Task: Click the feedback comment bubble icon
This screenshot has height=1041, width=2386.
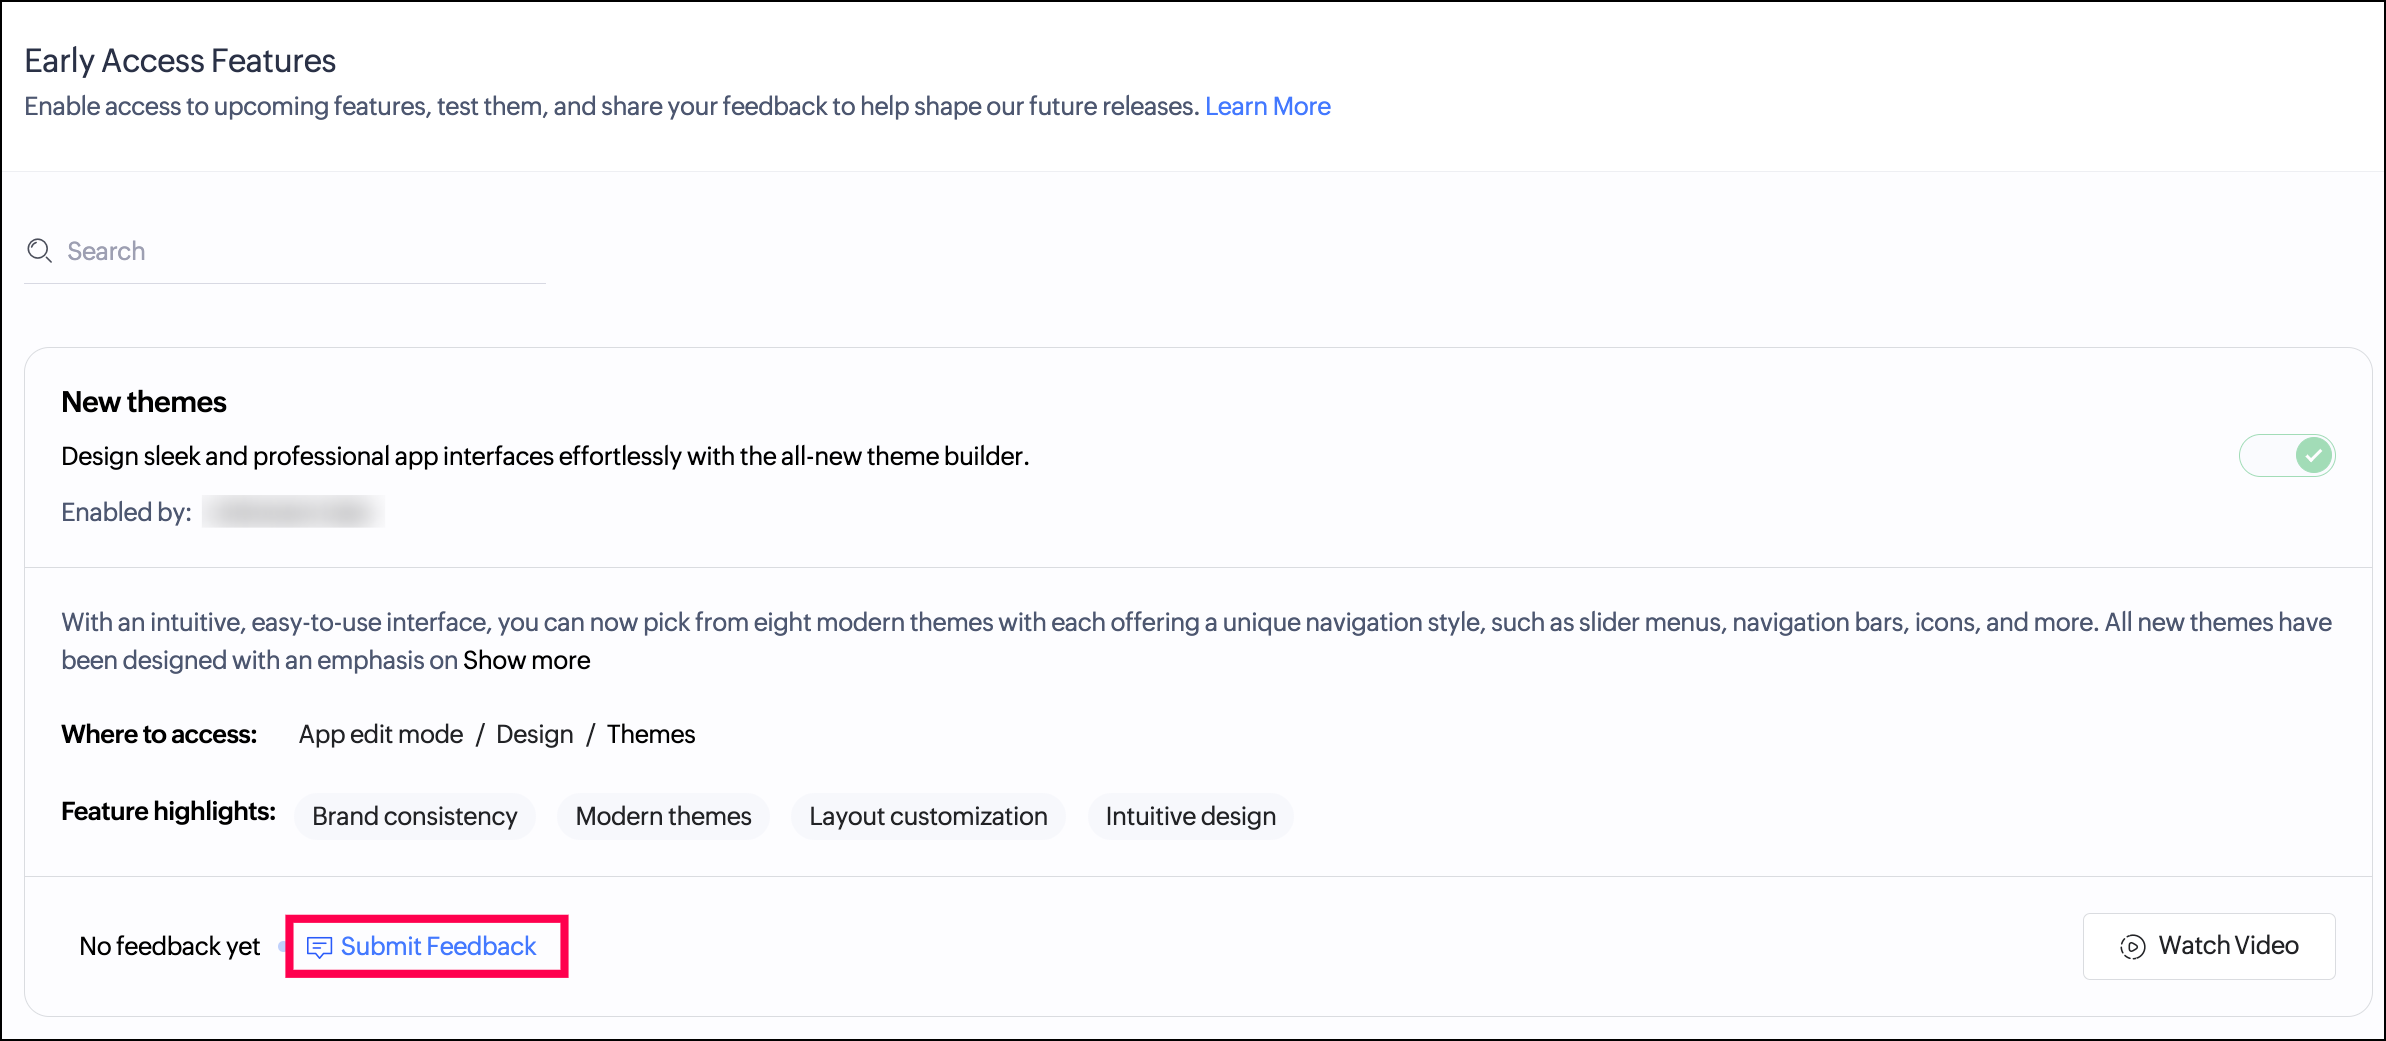Action: [319, 947]
